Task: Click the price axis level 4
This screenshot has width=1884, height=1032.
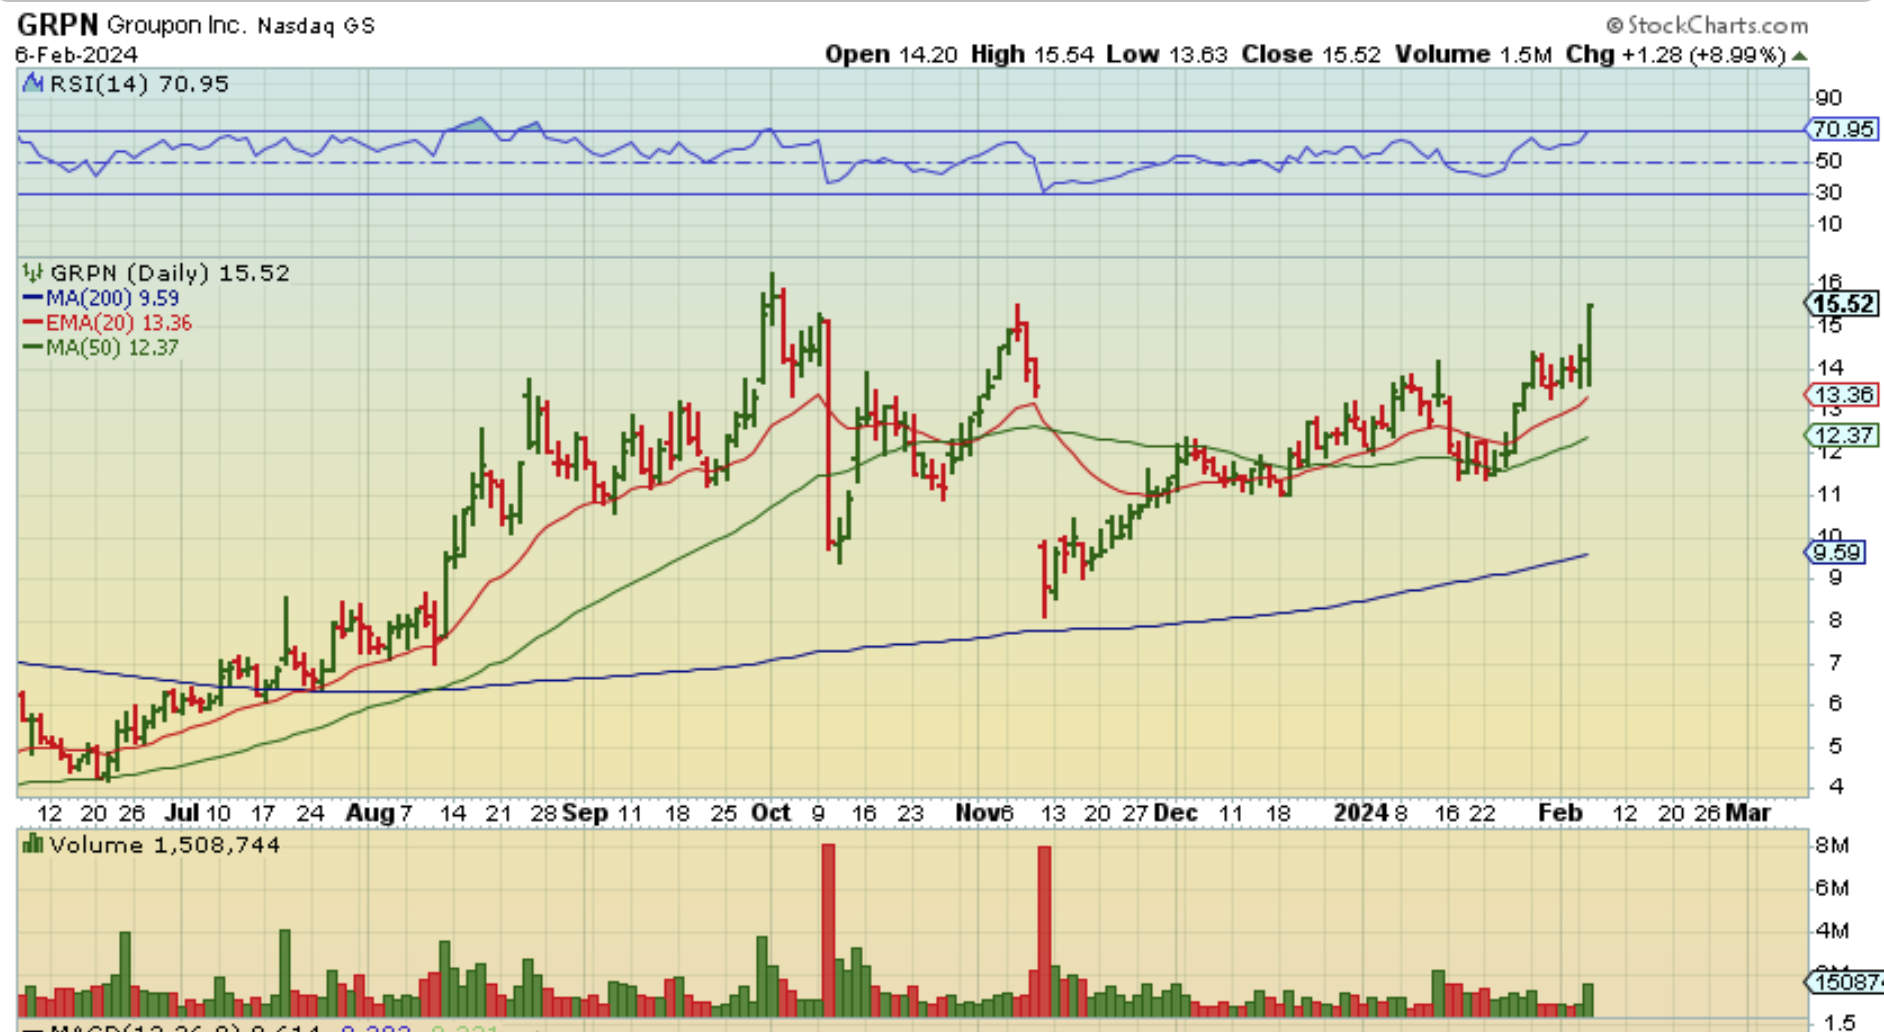Action: (1835, 787)
